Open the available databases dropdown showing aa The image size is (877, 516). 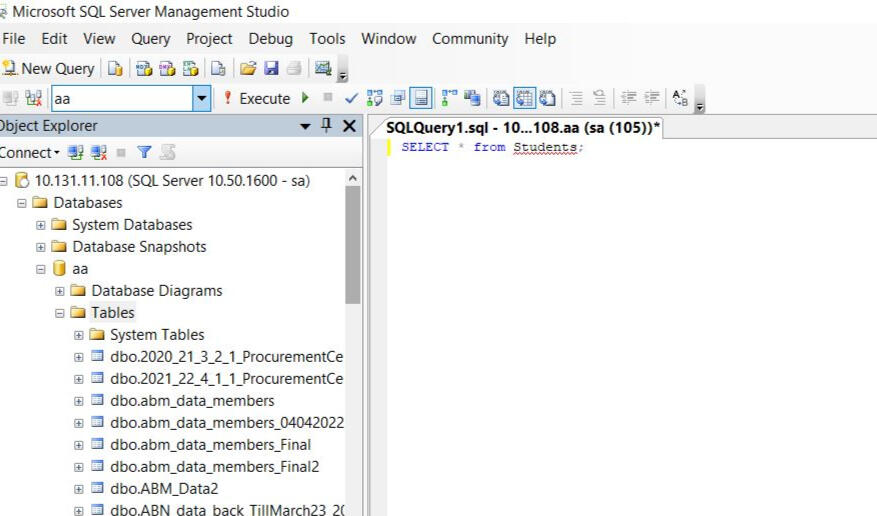click(202, 98)
